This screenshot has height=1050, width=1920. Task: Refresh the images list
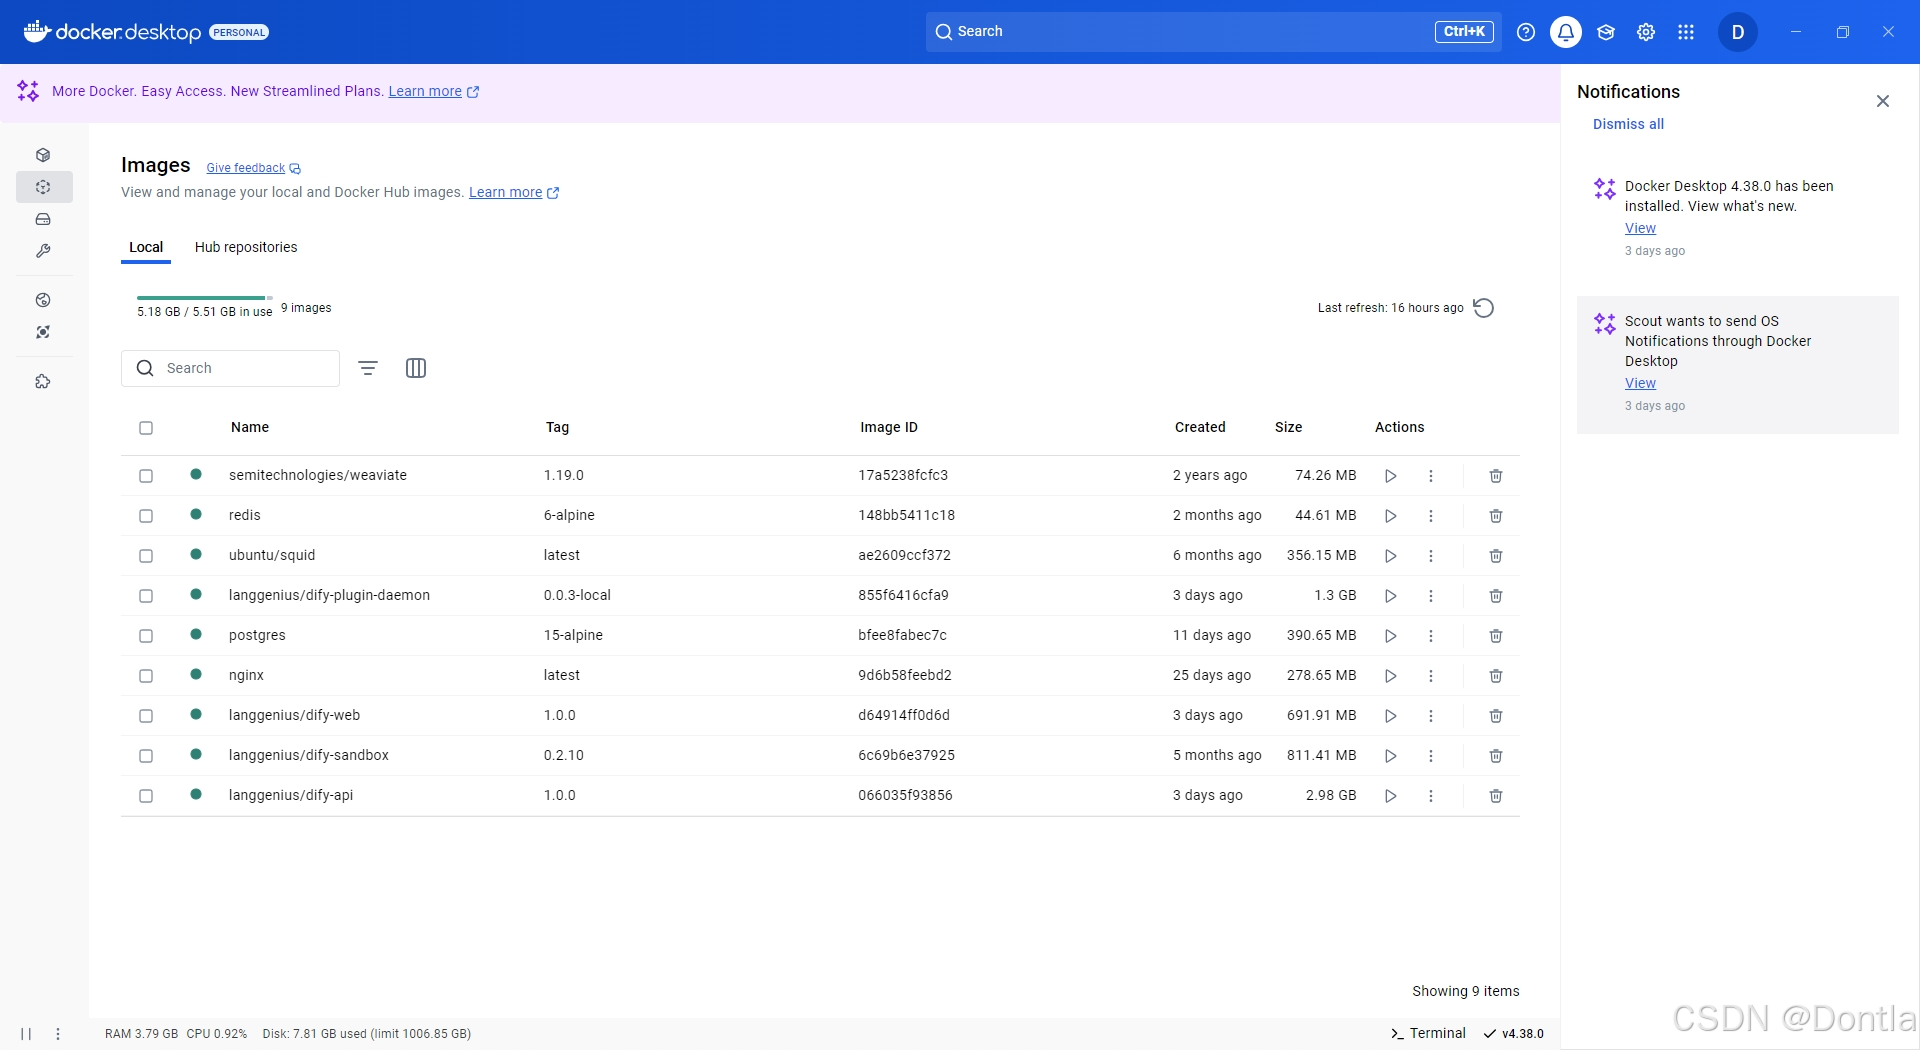click(1484, 308)
